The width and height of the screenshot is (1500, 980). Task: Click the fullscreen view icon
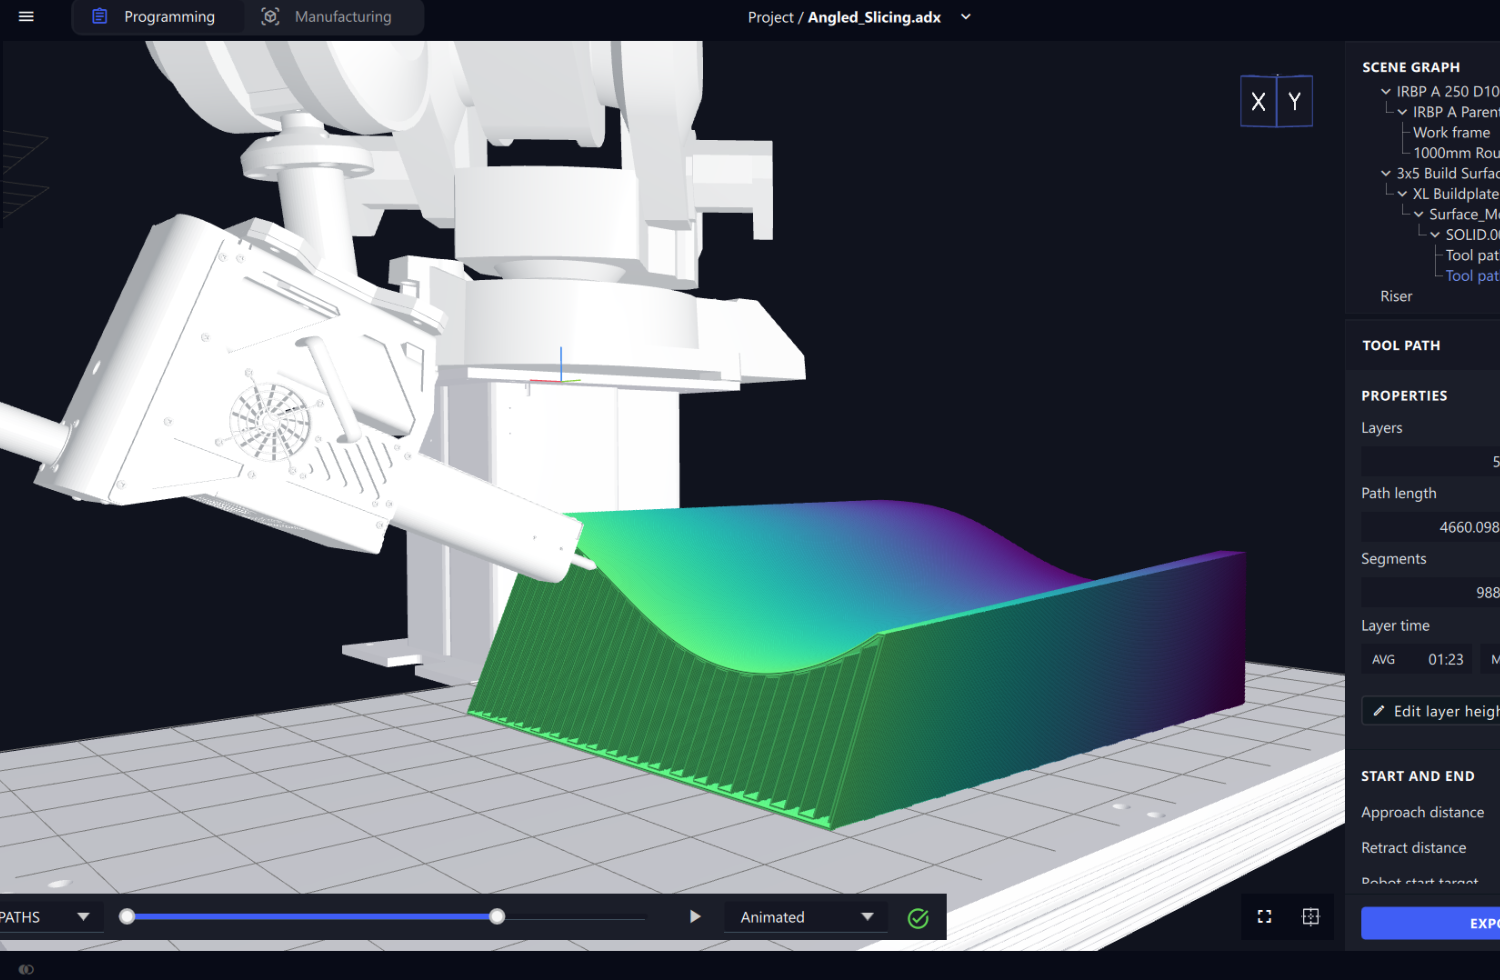pos(1264,917)
